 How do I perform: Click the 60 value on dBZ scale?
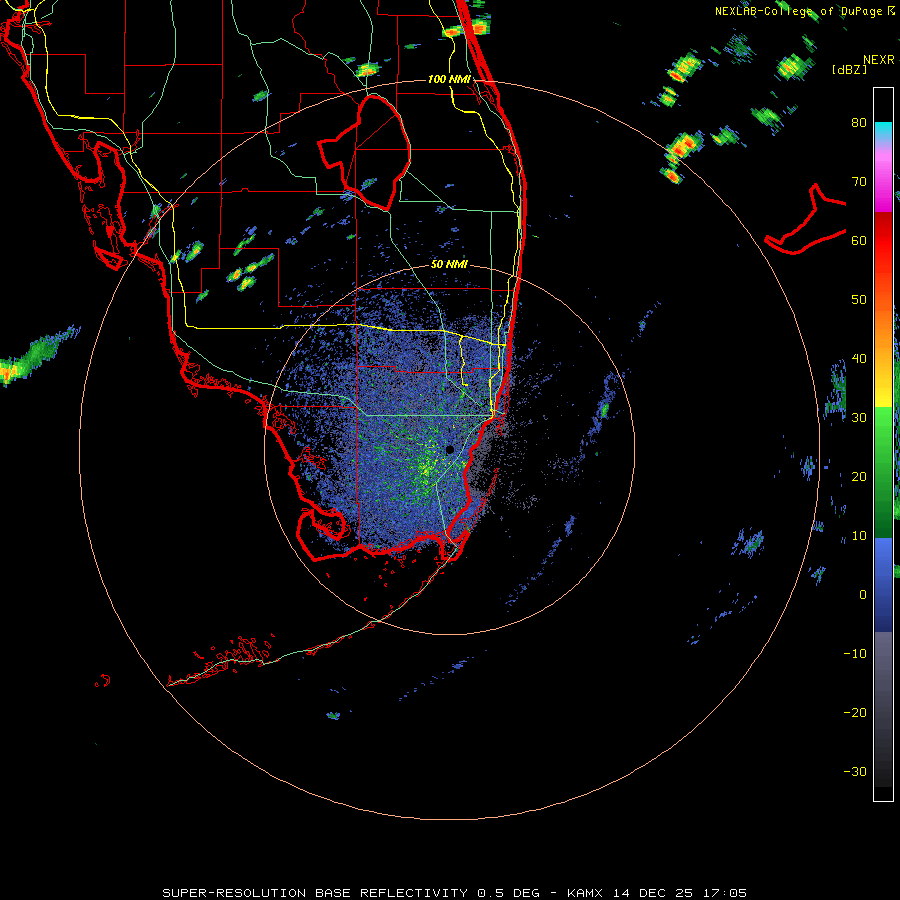(859, 240)
